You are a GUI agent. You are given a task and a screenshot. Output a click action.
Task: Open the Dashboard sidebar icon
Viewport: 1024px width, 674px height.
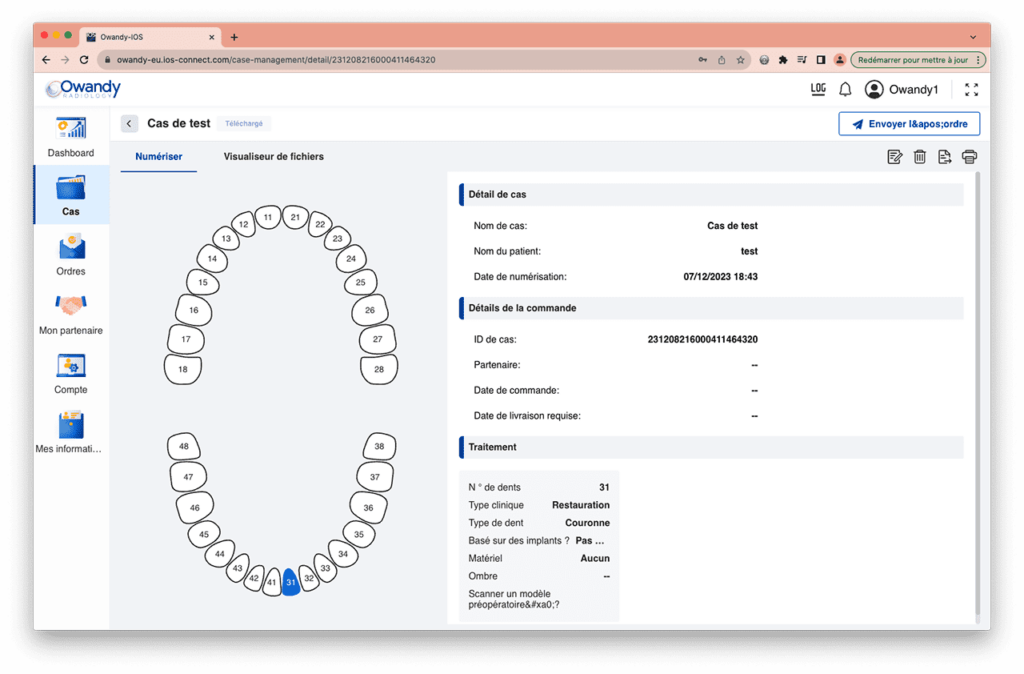(x=71, y=128)
